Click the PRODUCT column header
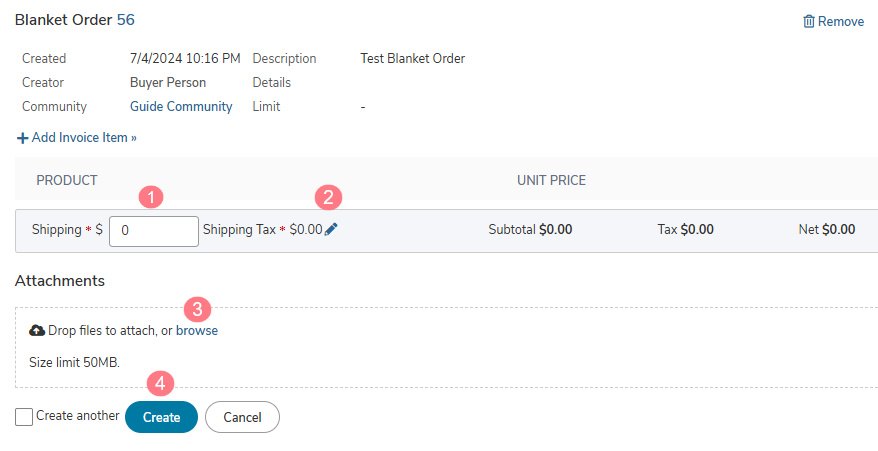This screenshot has width=878, height=451. tap(67, 180)
